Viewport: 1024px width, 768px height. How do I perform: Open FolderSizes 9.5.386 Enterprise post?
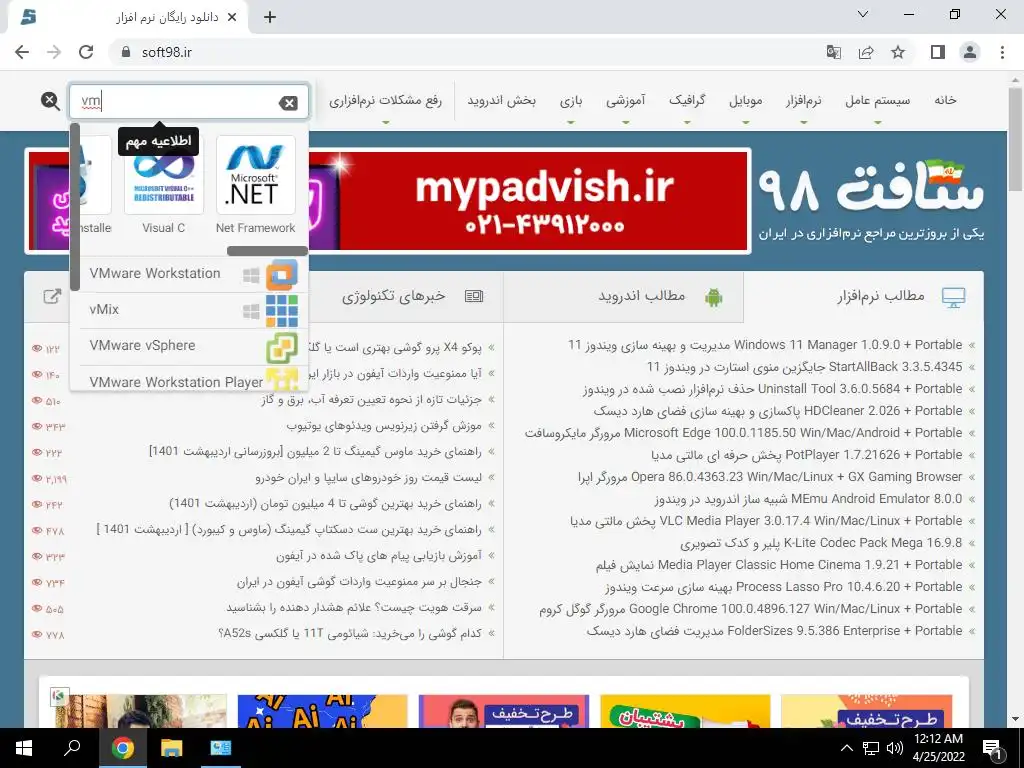point(774,631)
